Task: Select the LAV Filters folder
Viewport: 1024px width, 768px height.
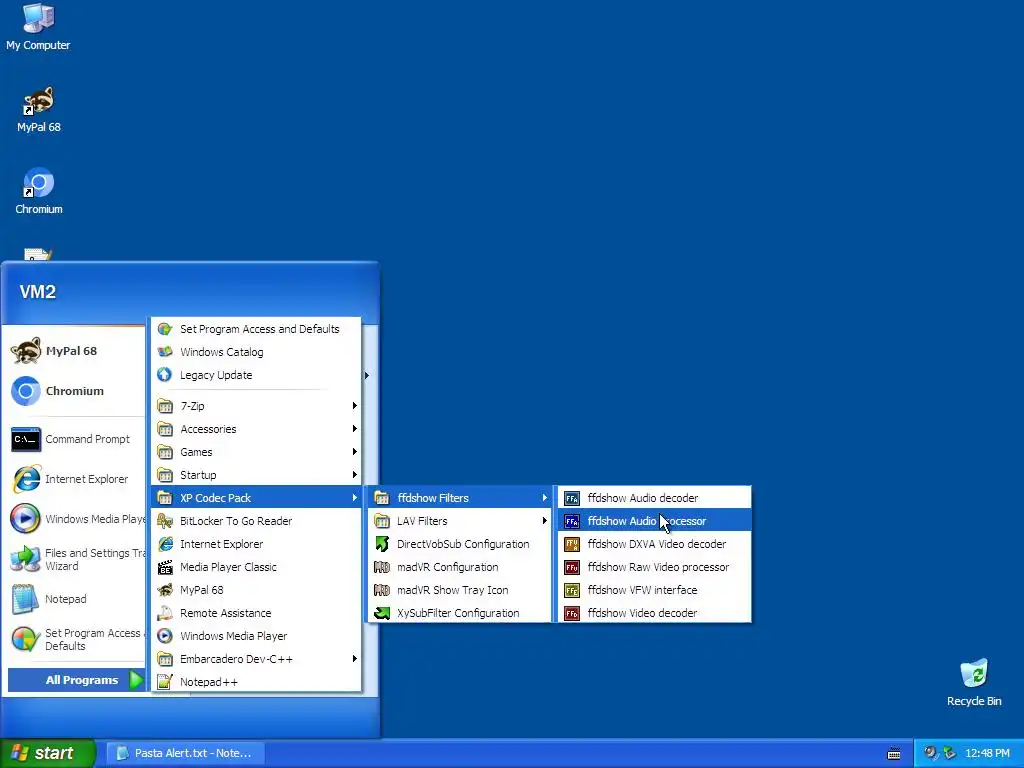Action: click(x=460, y=520)
